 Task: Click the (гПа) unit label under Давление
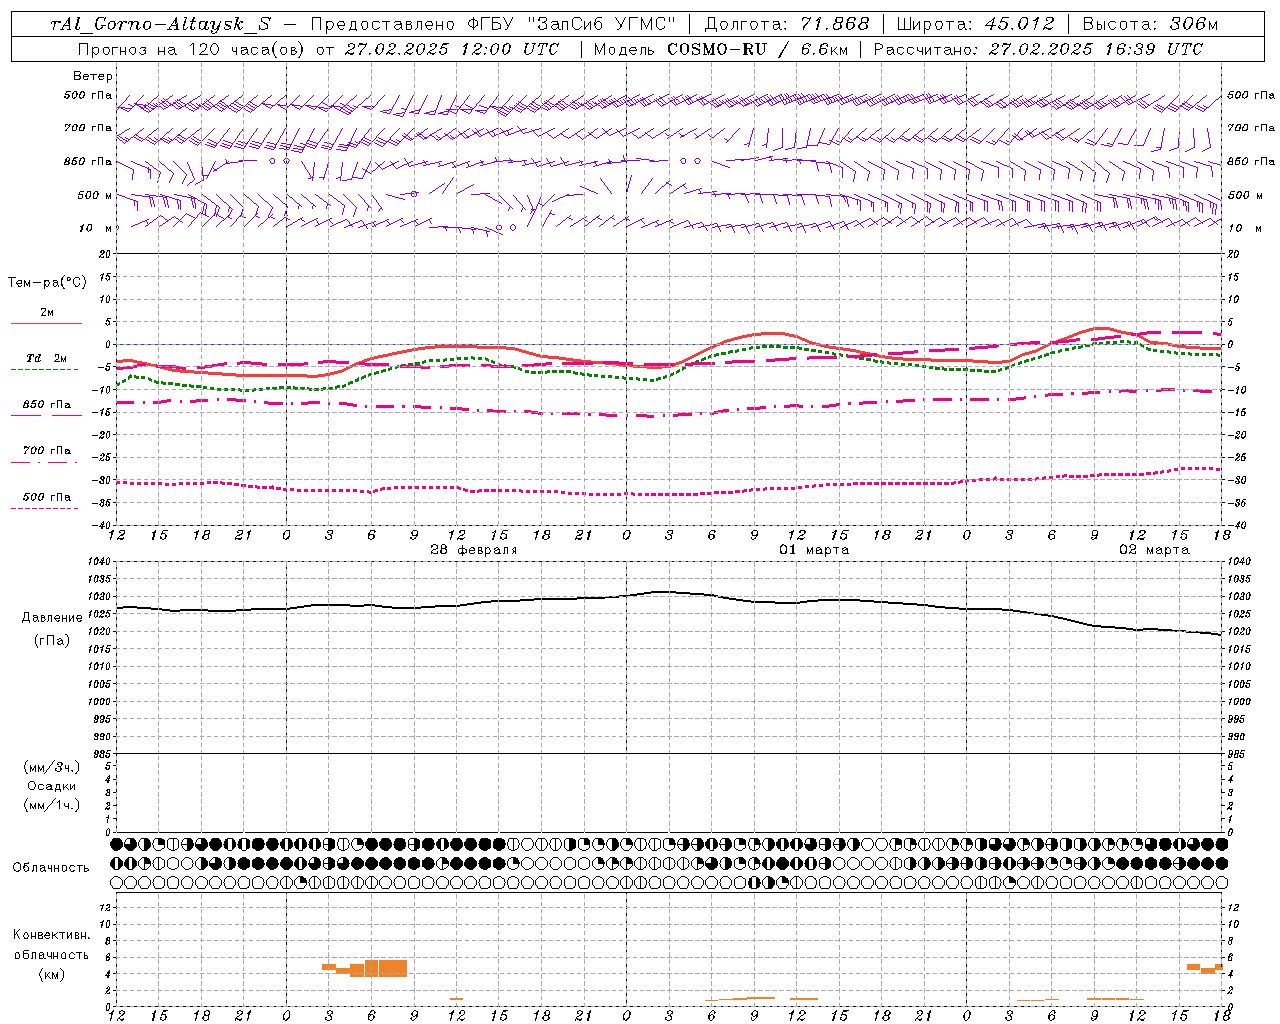click(x=52, y=641)
